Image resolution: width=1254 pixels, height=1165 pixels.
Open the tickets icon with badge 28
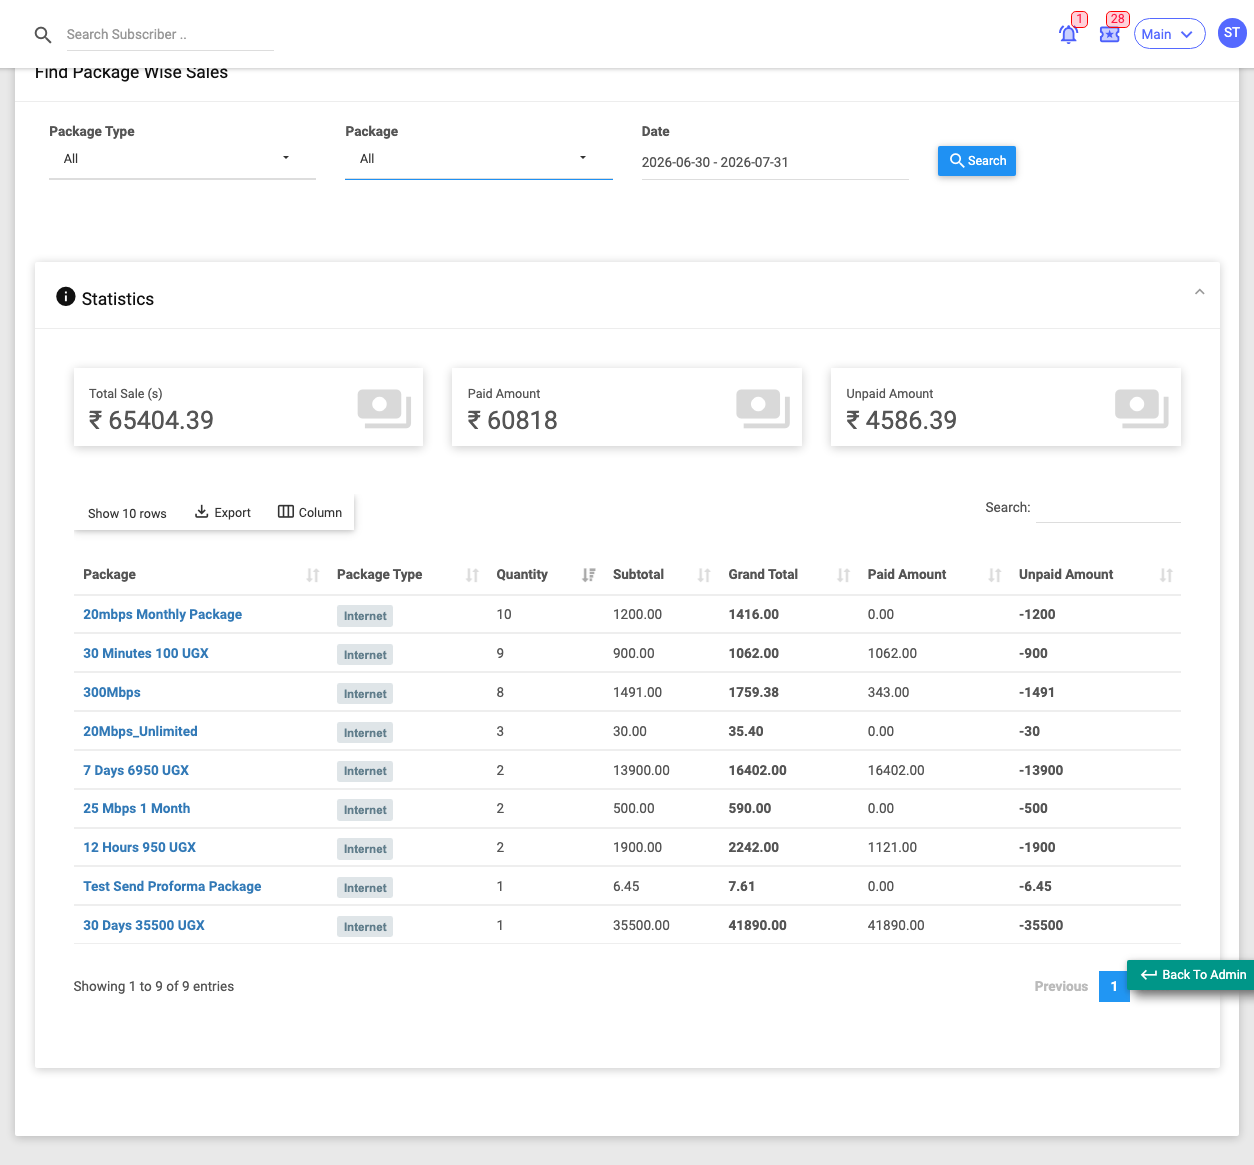(x=1109, y=34)
